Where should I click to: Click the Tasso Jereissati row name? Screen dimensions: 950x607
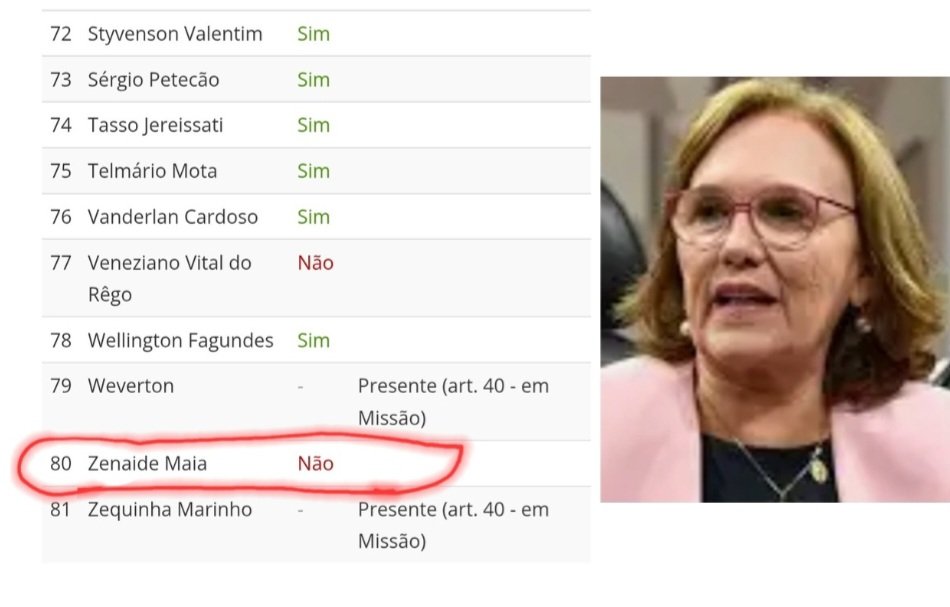156,125
